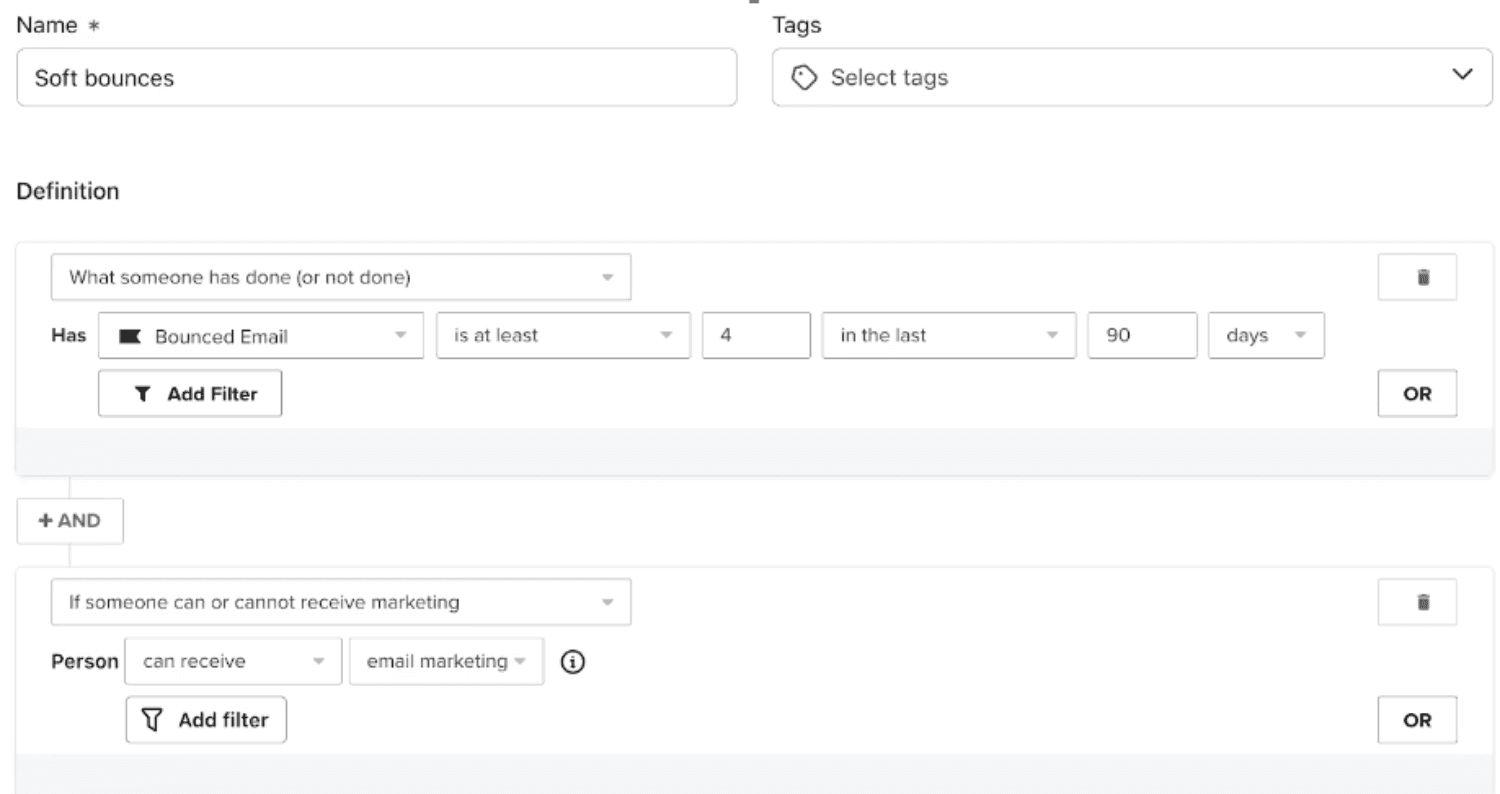Click OR in the Bounced Email condition
This screenshot has height=794, width=1500.
point(1417,394)
